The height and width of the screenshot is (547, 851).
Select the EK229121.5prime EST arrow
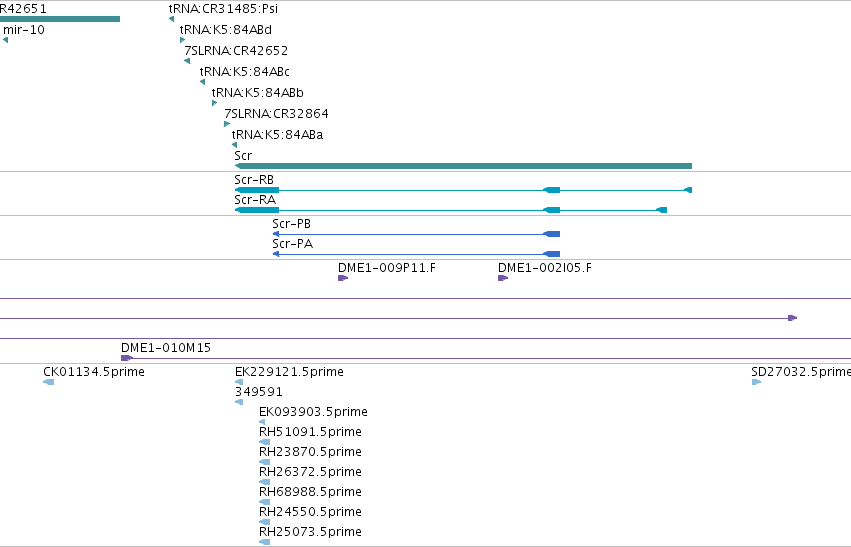239,382
